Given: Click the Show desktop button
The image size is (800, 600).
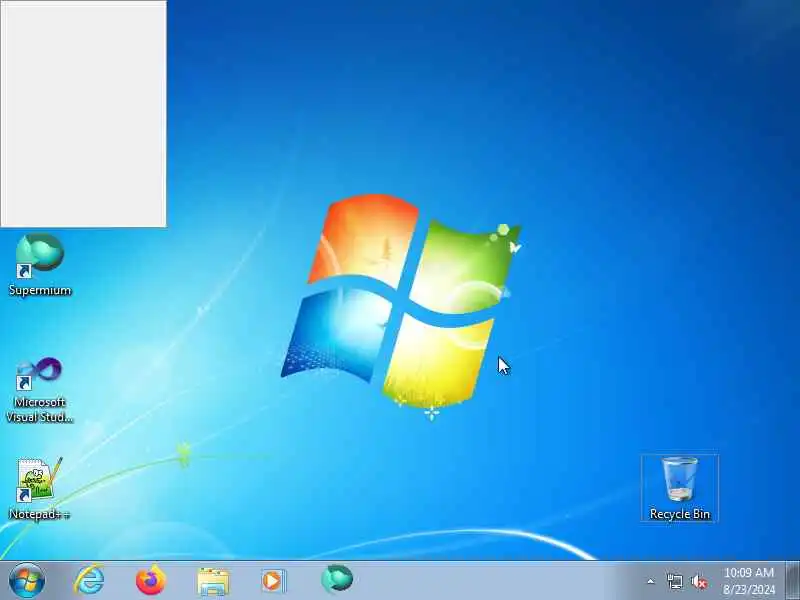Looking at the screenshot, I should tap(792, 581).
